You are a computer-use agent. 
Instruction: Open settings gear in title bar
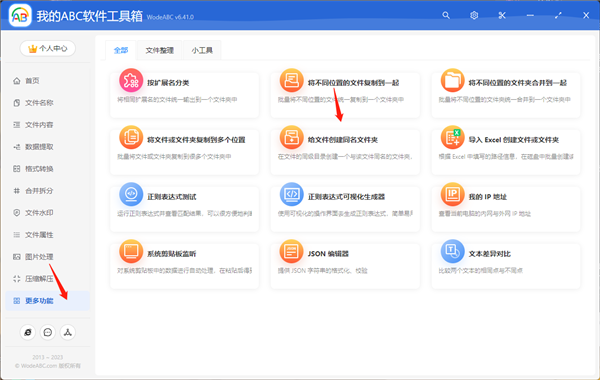[x=474, y=15]
